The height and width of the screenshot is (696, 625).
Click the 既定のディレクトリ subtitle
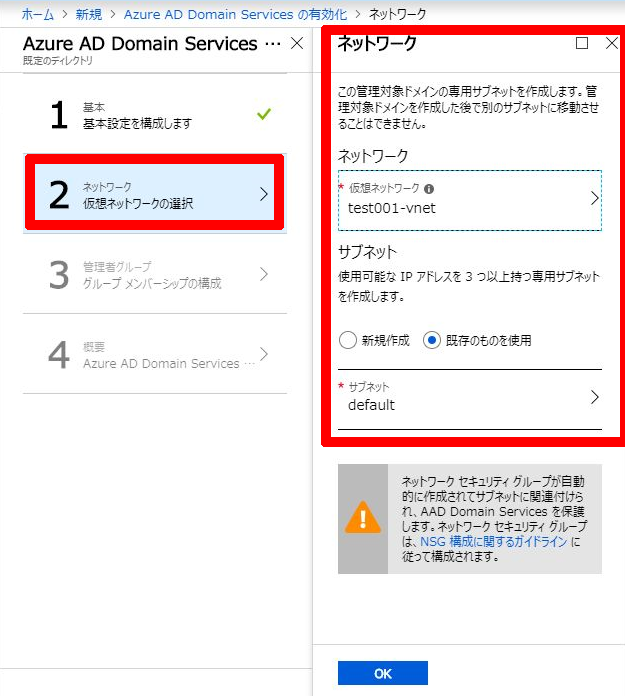pos(58,61)
